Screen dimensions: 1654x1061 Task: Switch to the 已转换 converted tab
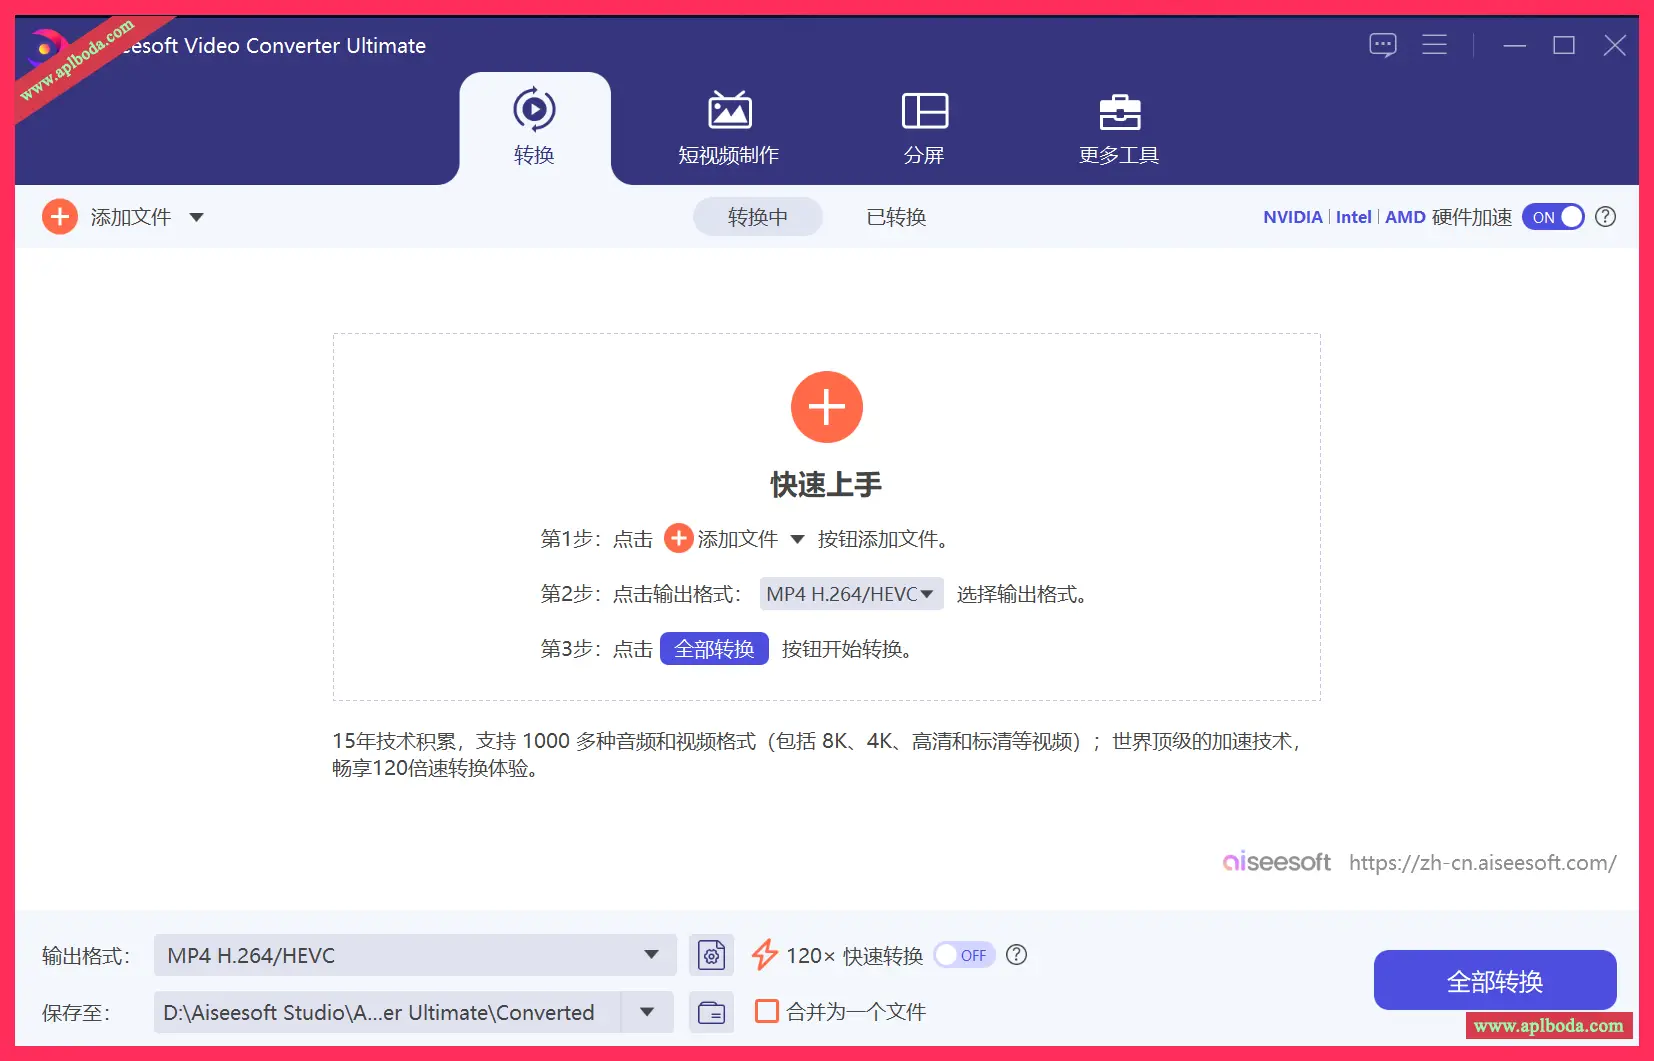tap(896, 217)
